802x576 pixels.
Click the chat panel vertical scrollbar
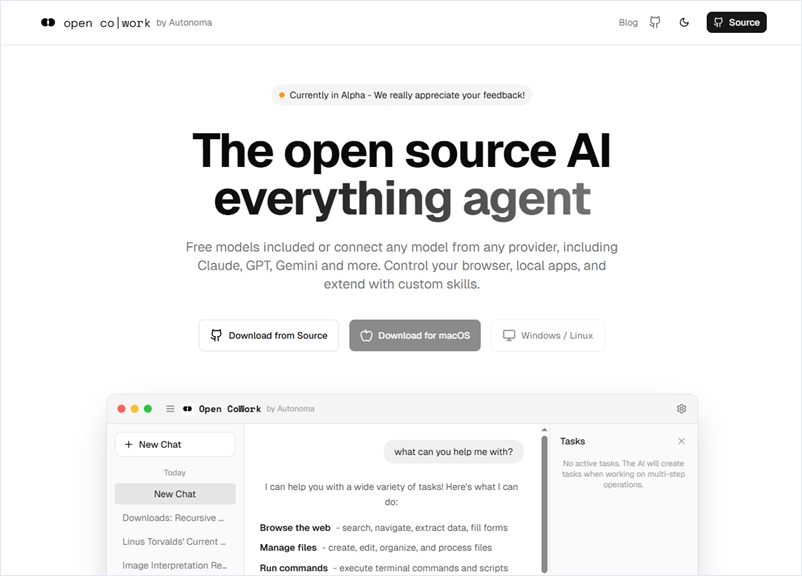(x=544, y=500)
